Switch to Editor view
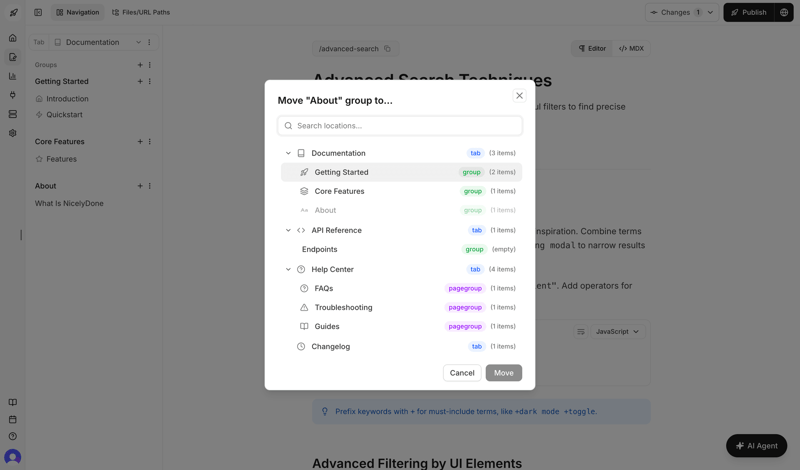The width and height of the screenshot is (800, 470). [592, 48]
